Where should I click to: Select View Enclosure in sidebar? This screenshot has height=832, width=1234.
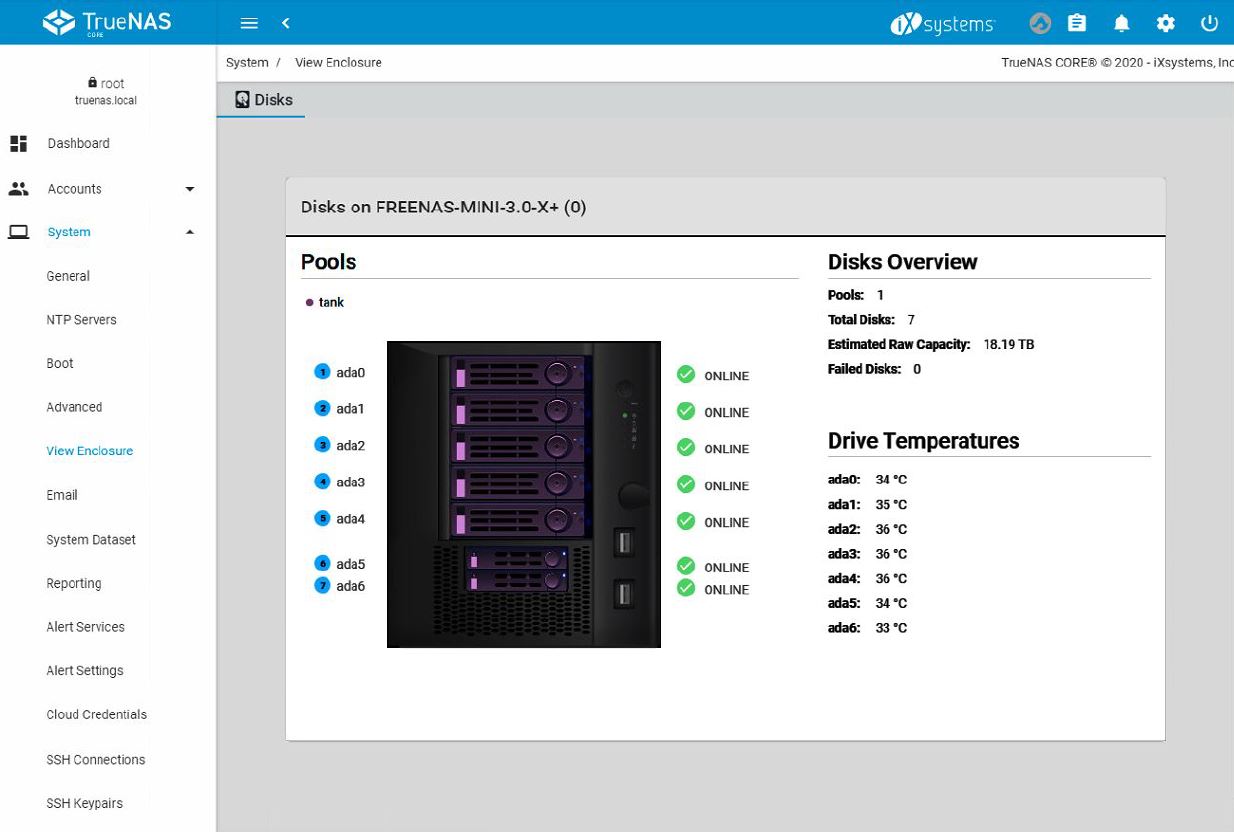coord(89,451)
